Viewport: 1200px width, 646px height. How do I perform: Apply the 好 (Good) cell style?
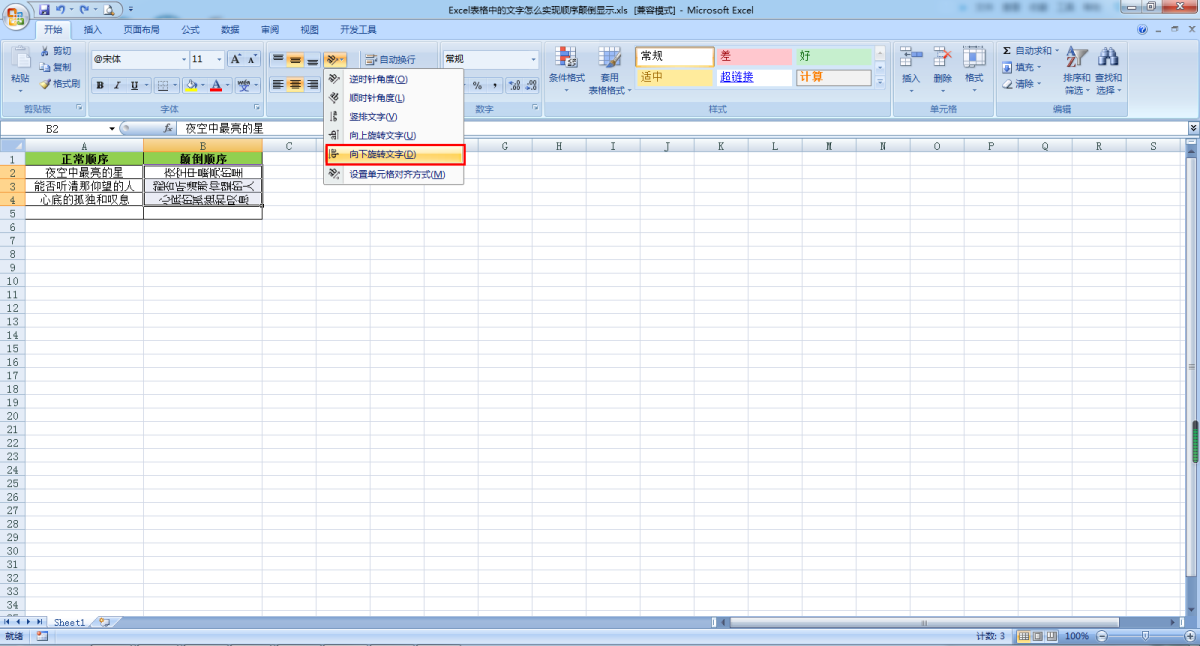pos(833,57)
